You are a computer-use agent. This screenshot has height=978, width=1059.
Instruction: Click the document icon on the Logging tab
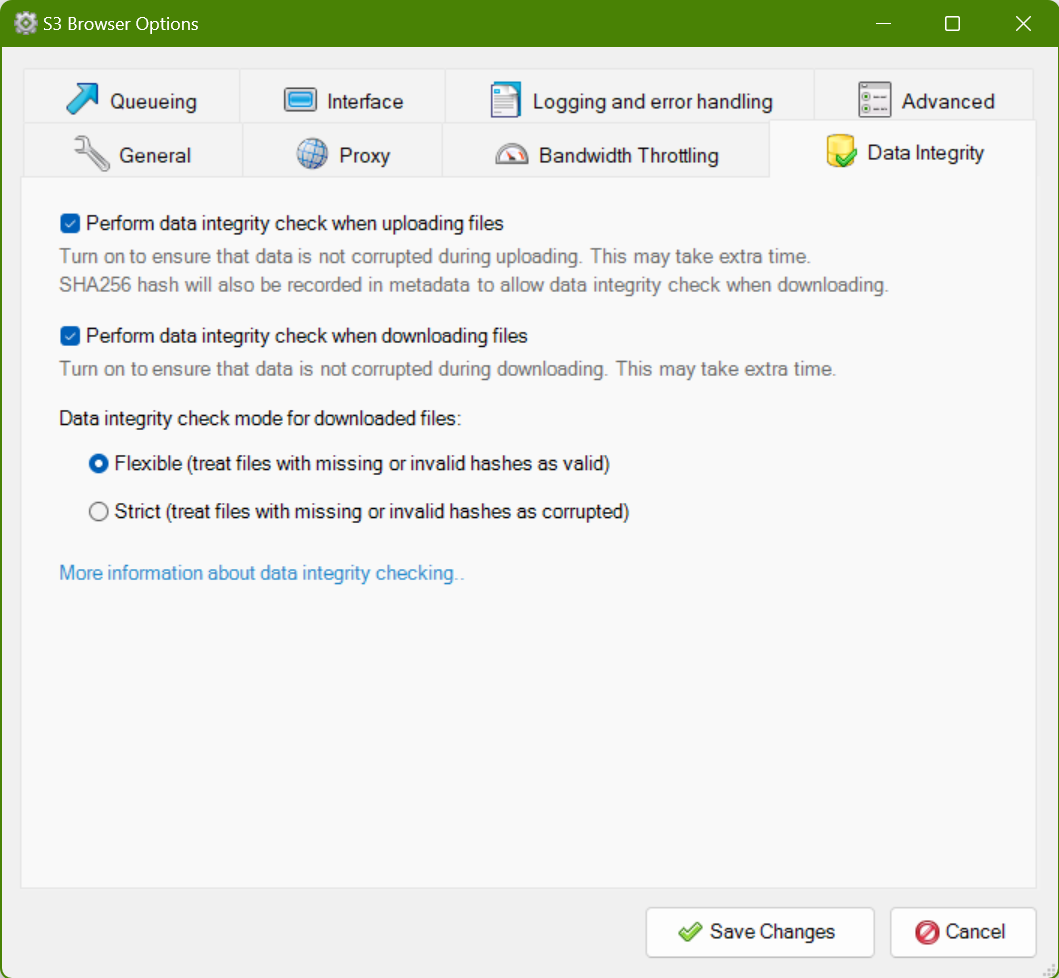click(505, 99)
